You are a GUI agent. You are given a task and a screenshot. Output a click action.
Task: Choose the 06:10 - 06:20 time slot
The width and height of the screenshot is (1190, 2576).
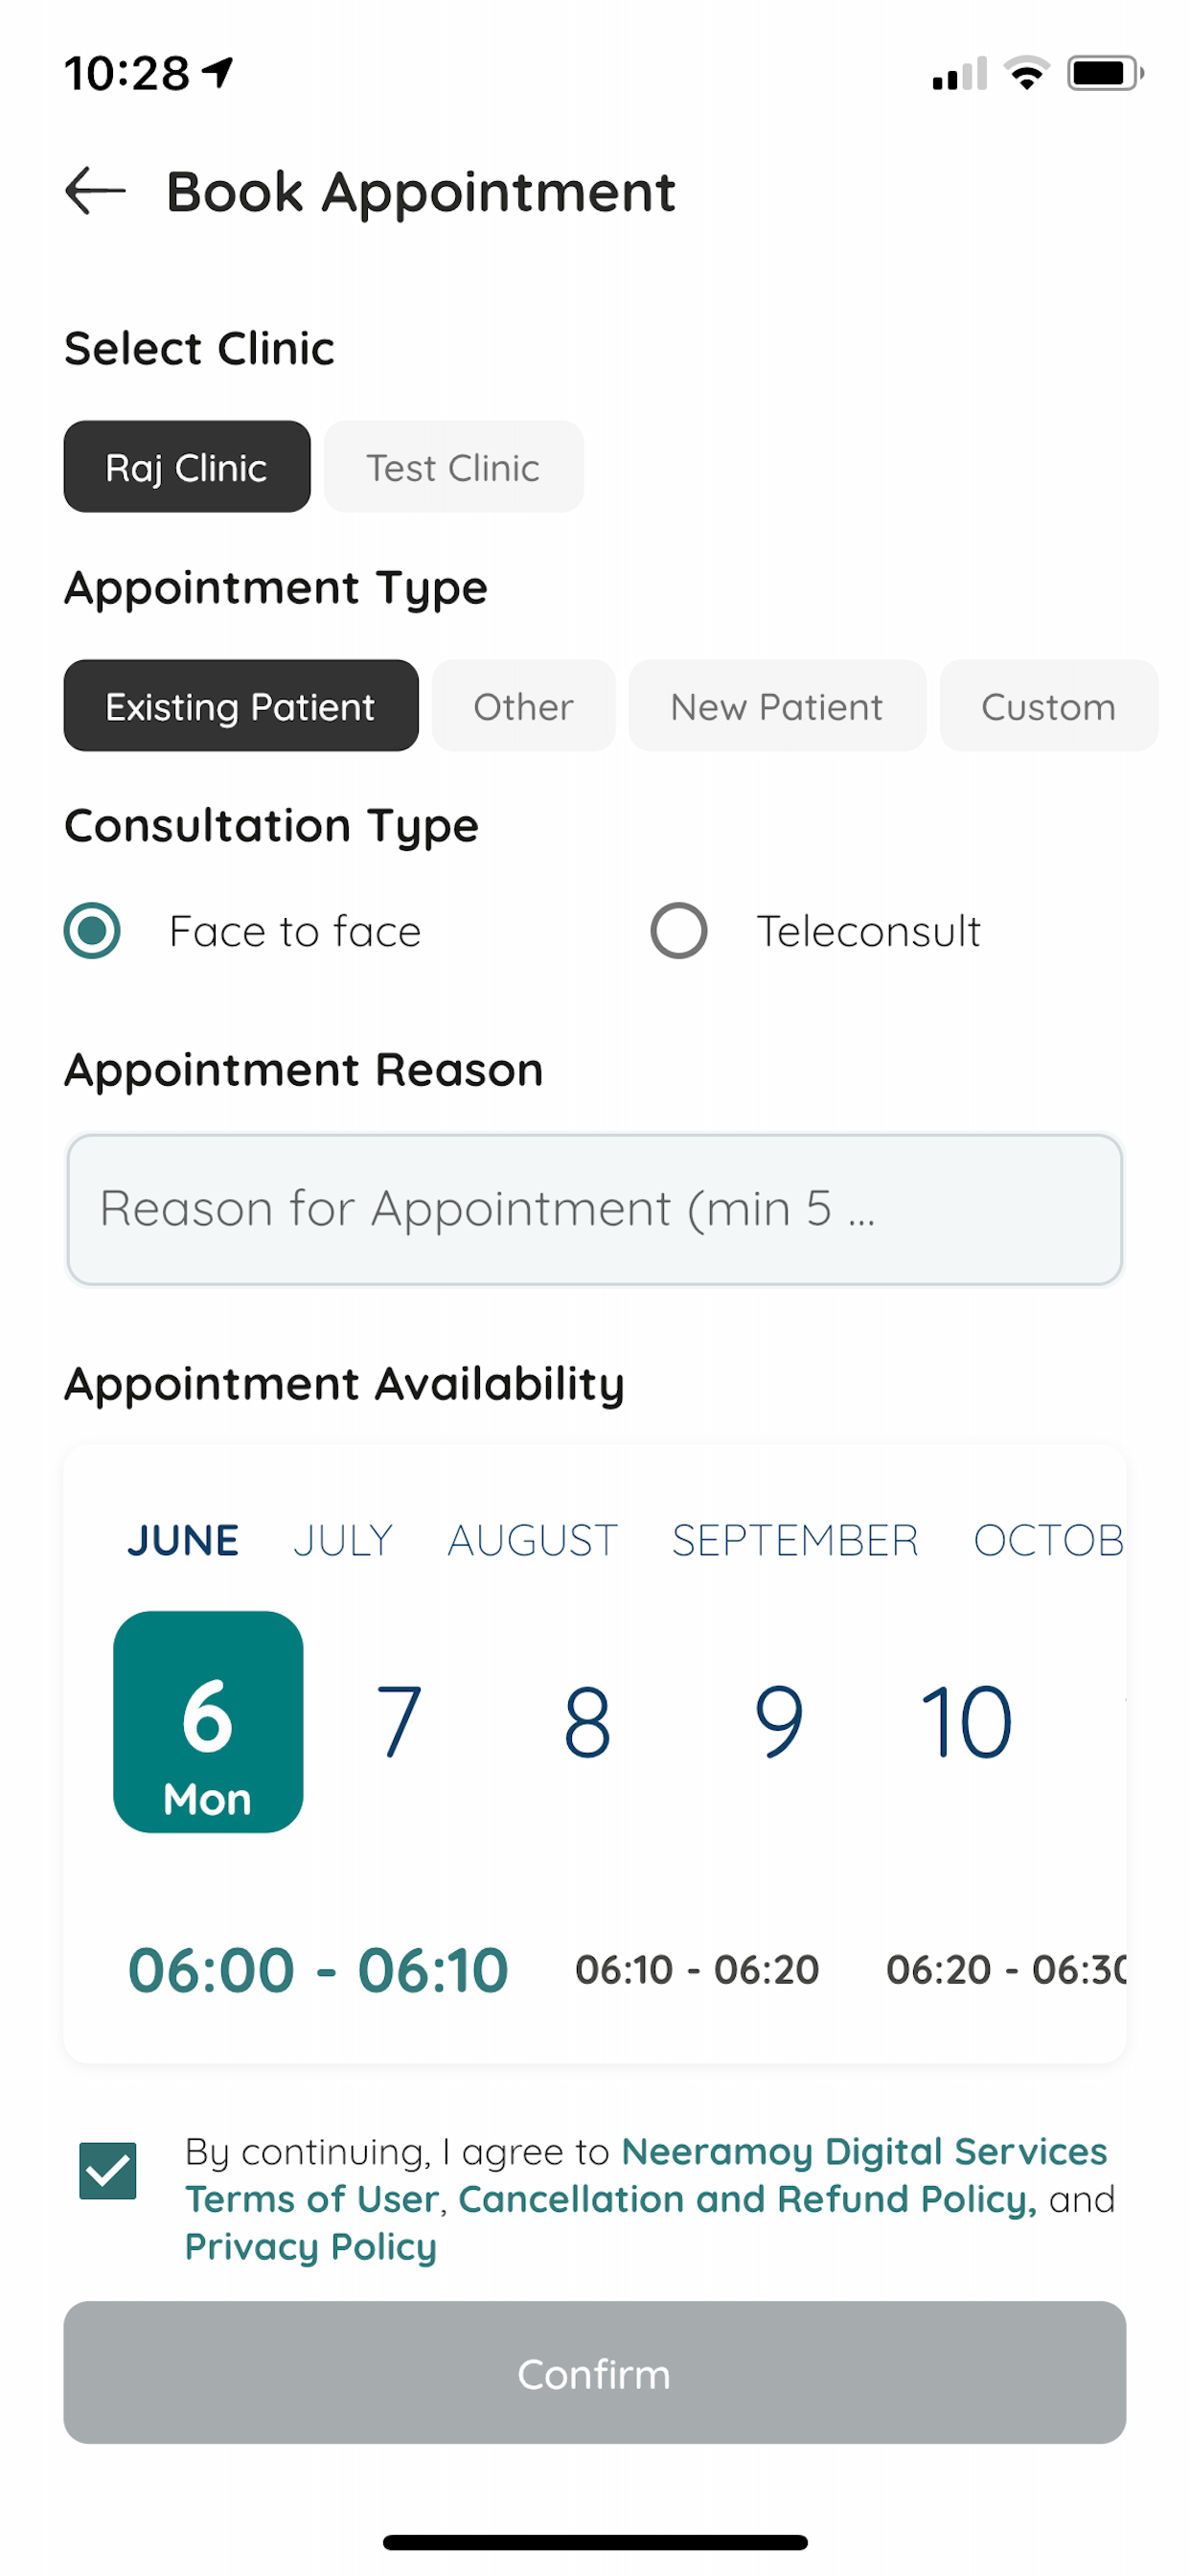(x=697, y=1969)
